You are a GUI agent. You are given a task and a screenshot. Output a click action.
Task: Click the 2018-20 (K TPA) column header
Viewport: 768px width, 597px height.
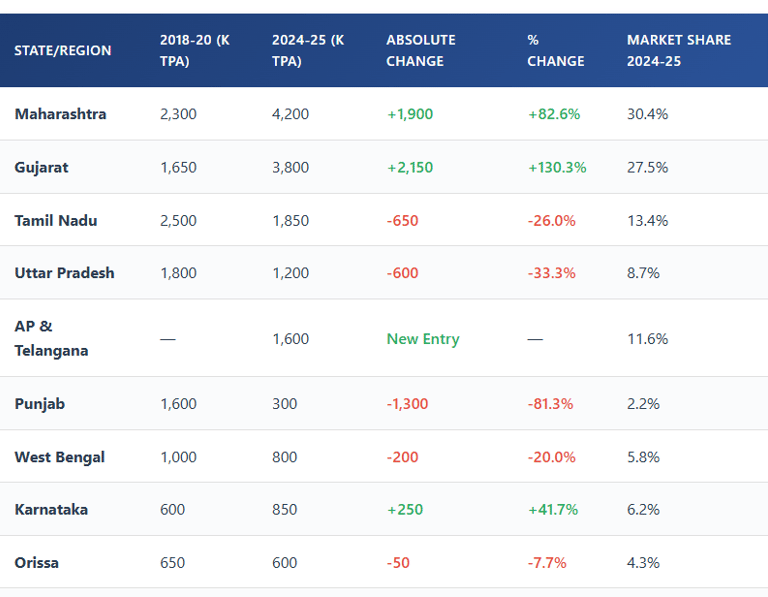[x=194, y=50]
